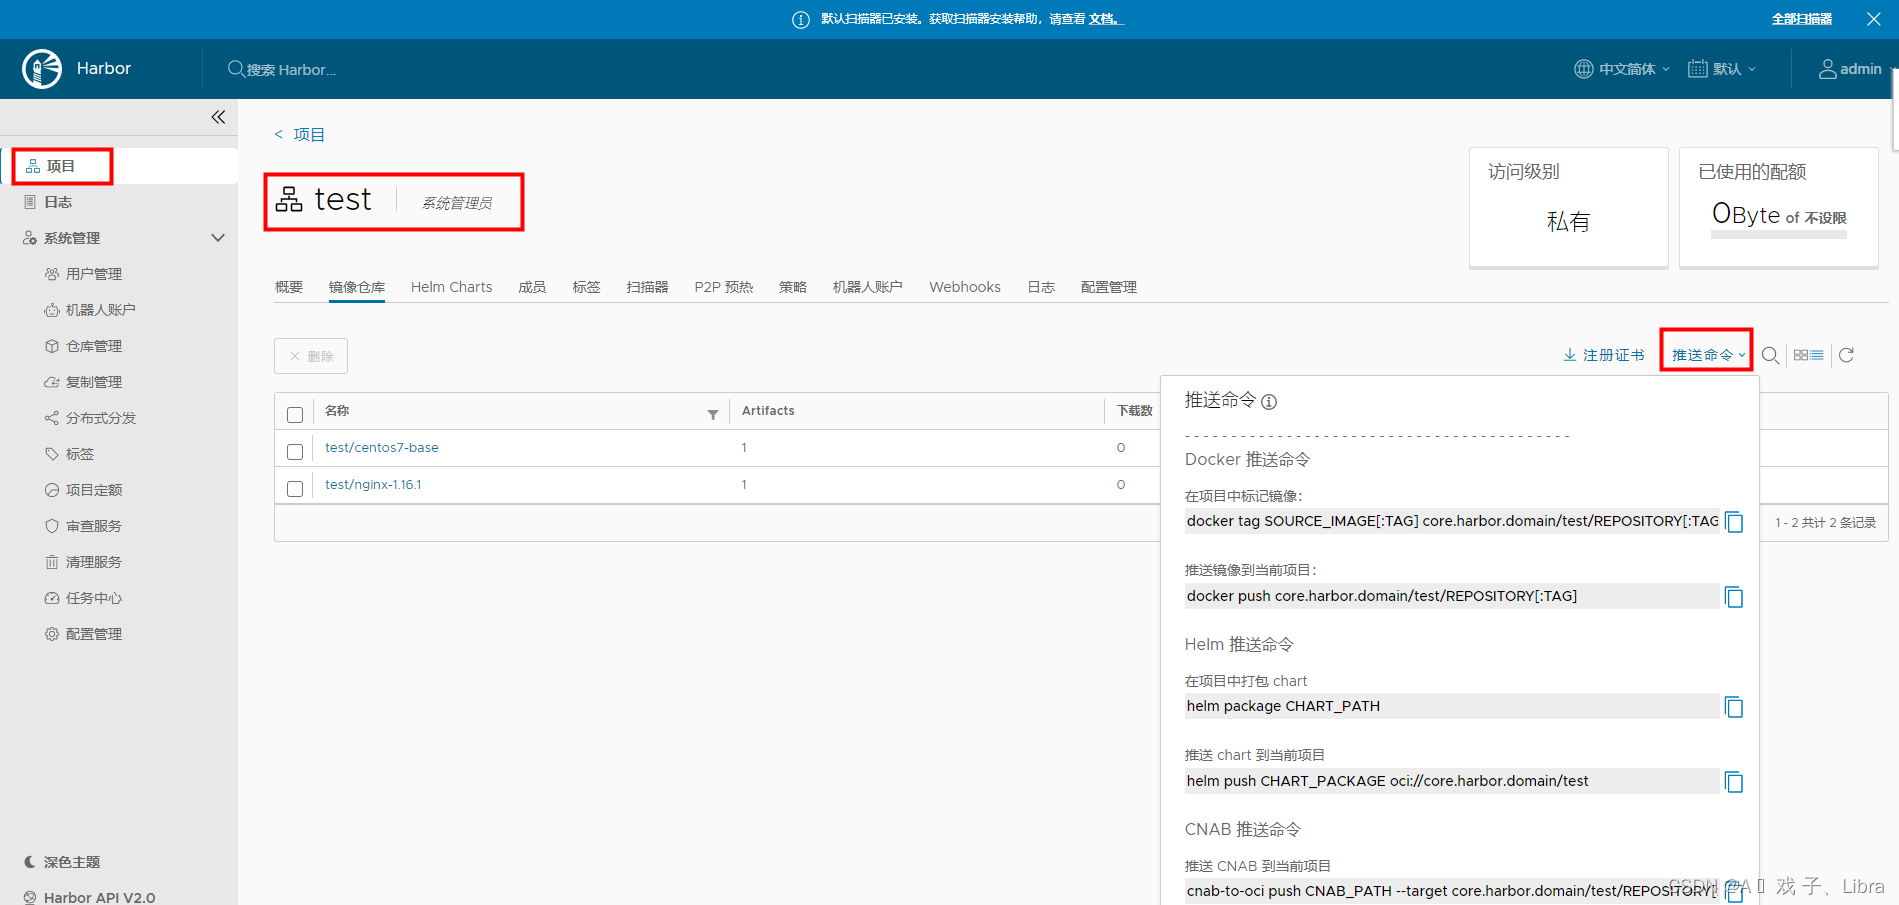
Task: Open 标签 in sidebar system menu
Action: 80,454
